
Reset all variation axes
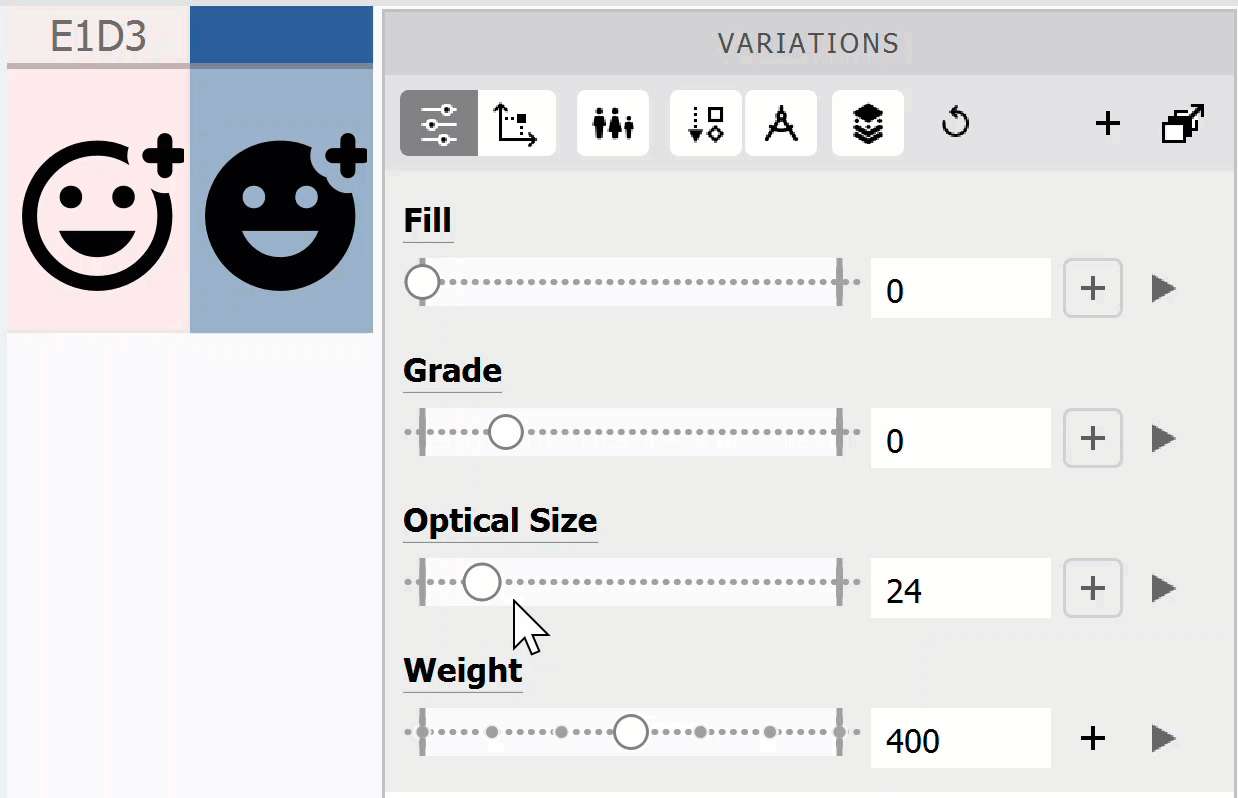point(954,123)
